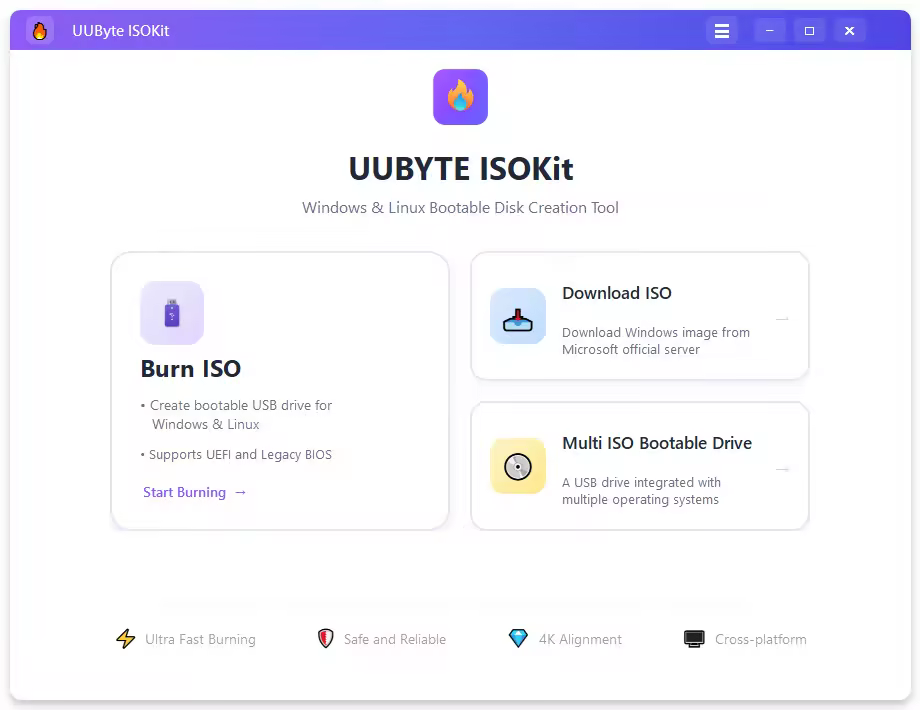Click the Download ISO tray icon
920x710 pixels.
[x=518, y=316]
